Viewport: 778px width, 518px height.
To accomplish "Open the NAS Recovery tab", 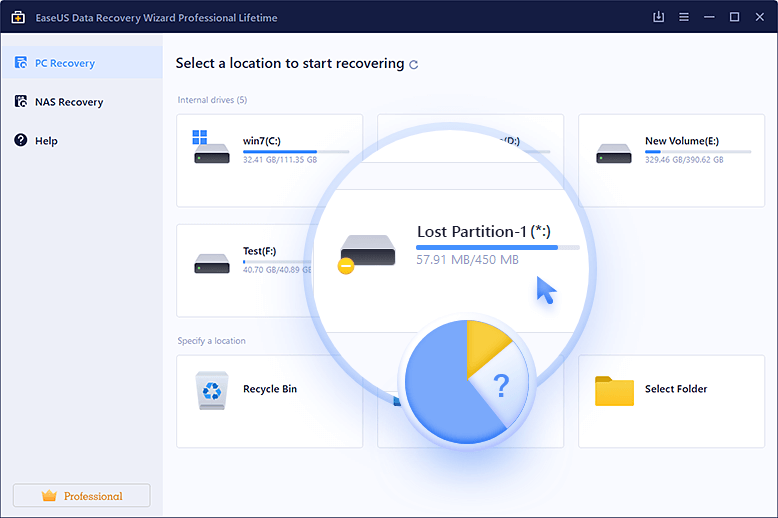I will [68, 102].
